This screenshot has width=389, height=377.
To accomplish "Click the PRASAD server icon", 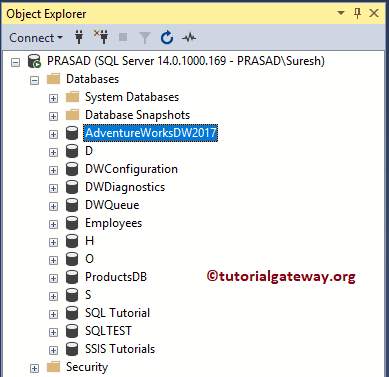I will click(34, 61).
